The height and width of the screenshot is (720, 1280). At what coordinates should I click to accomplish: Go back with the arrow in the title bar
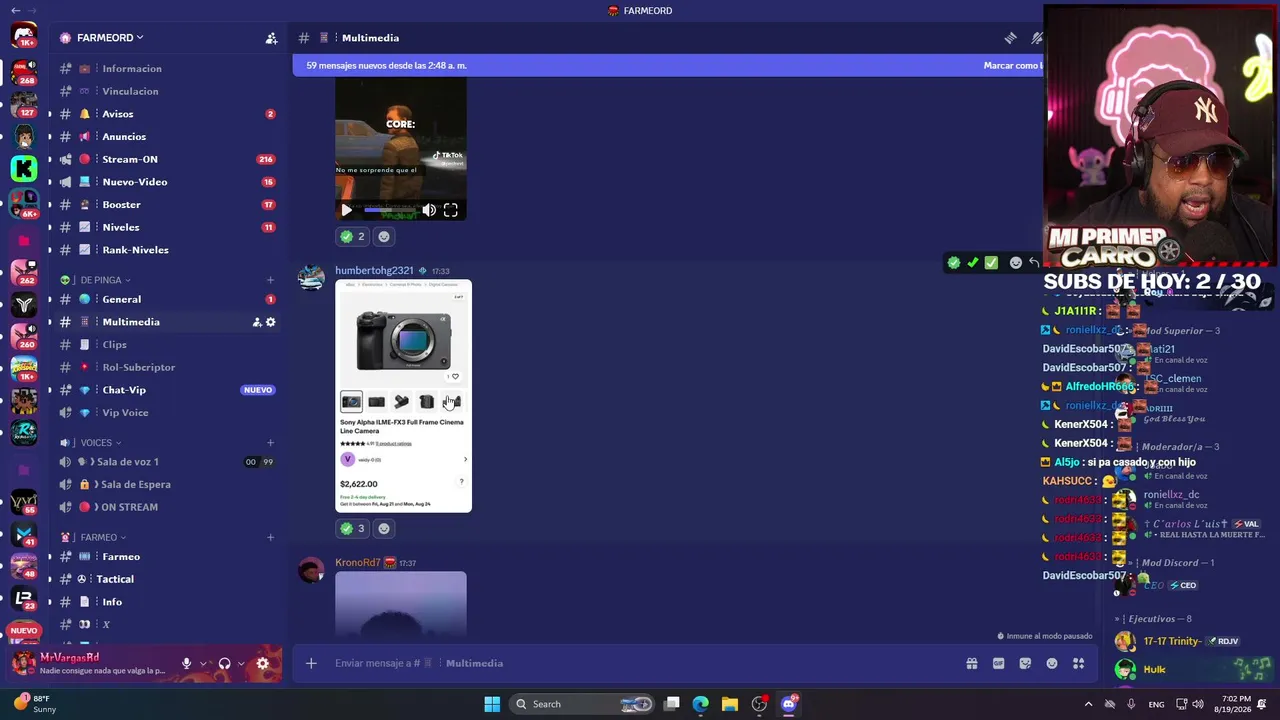15,10
